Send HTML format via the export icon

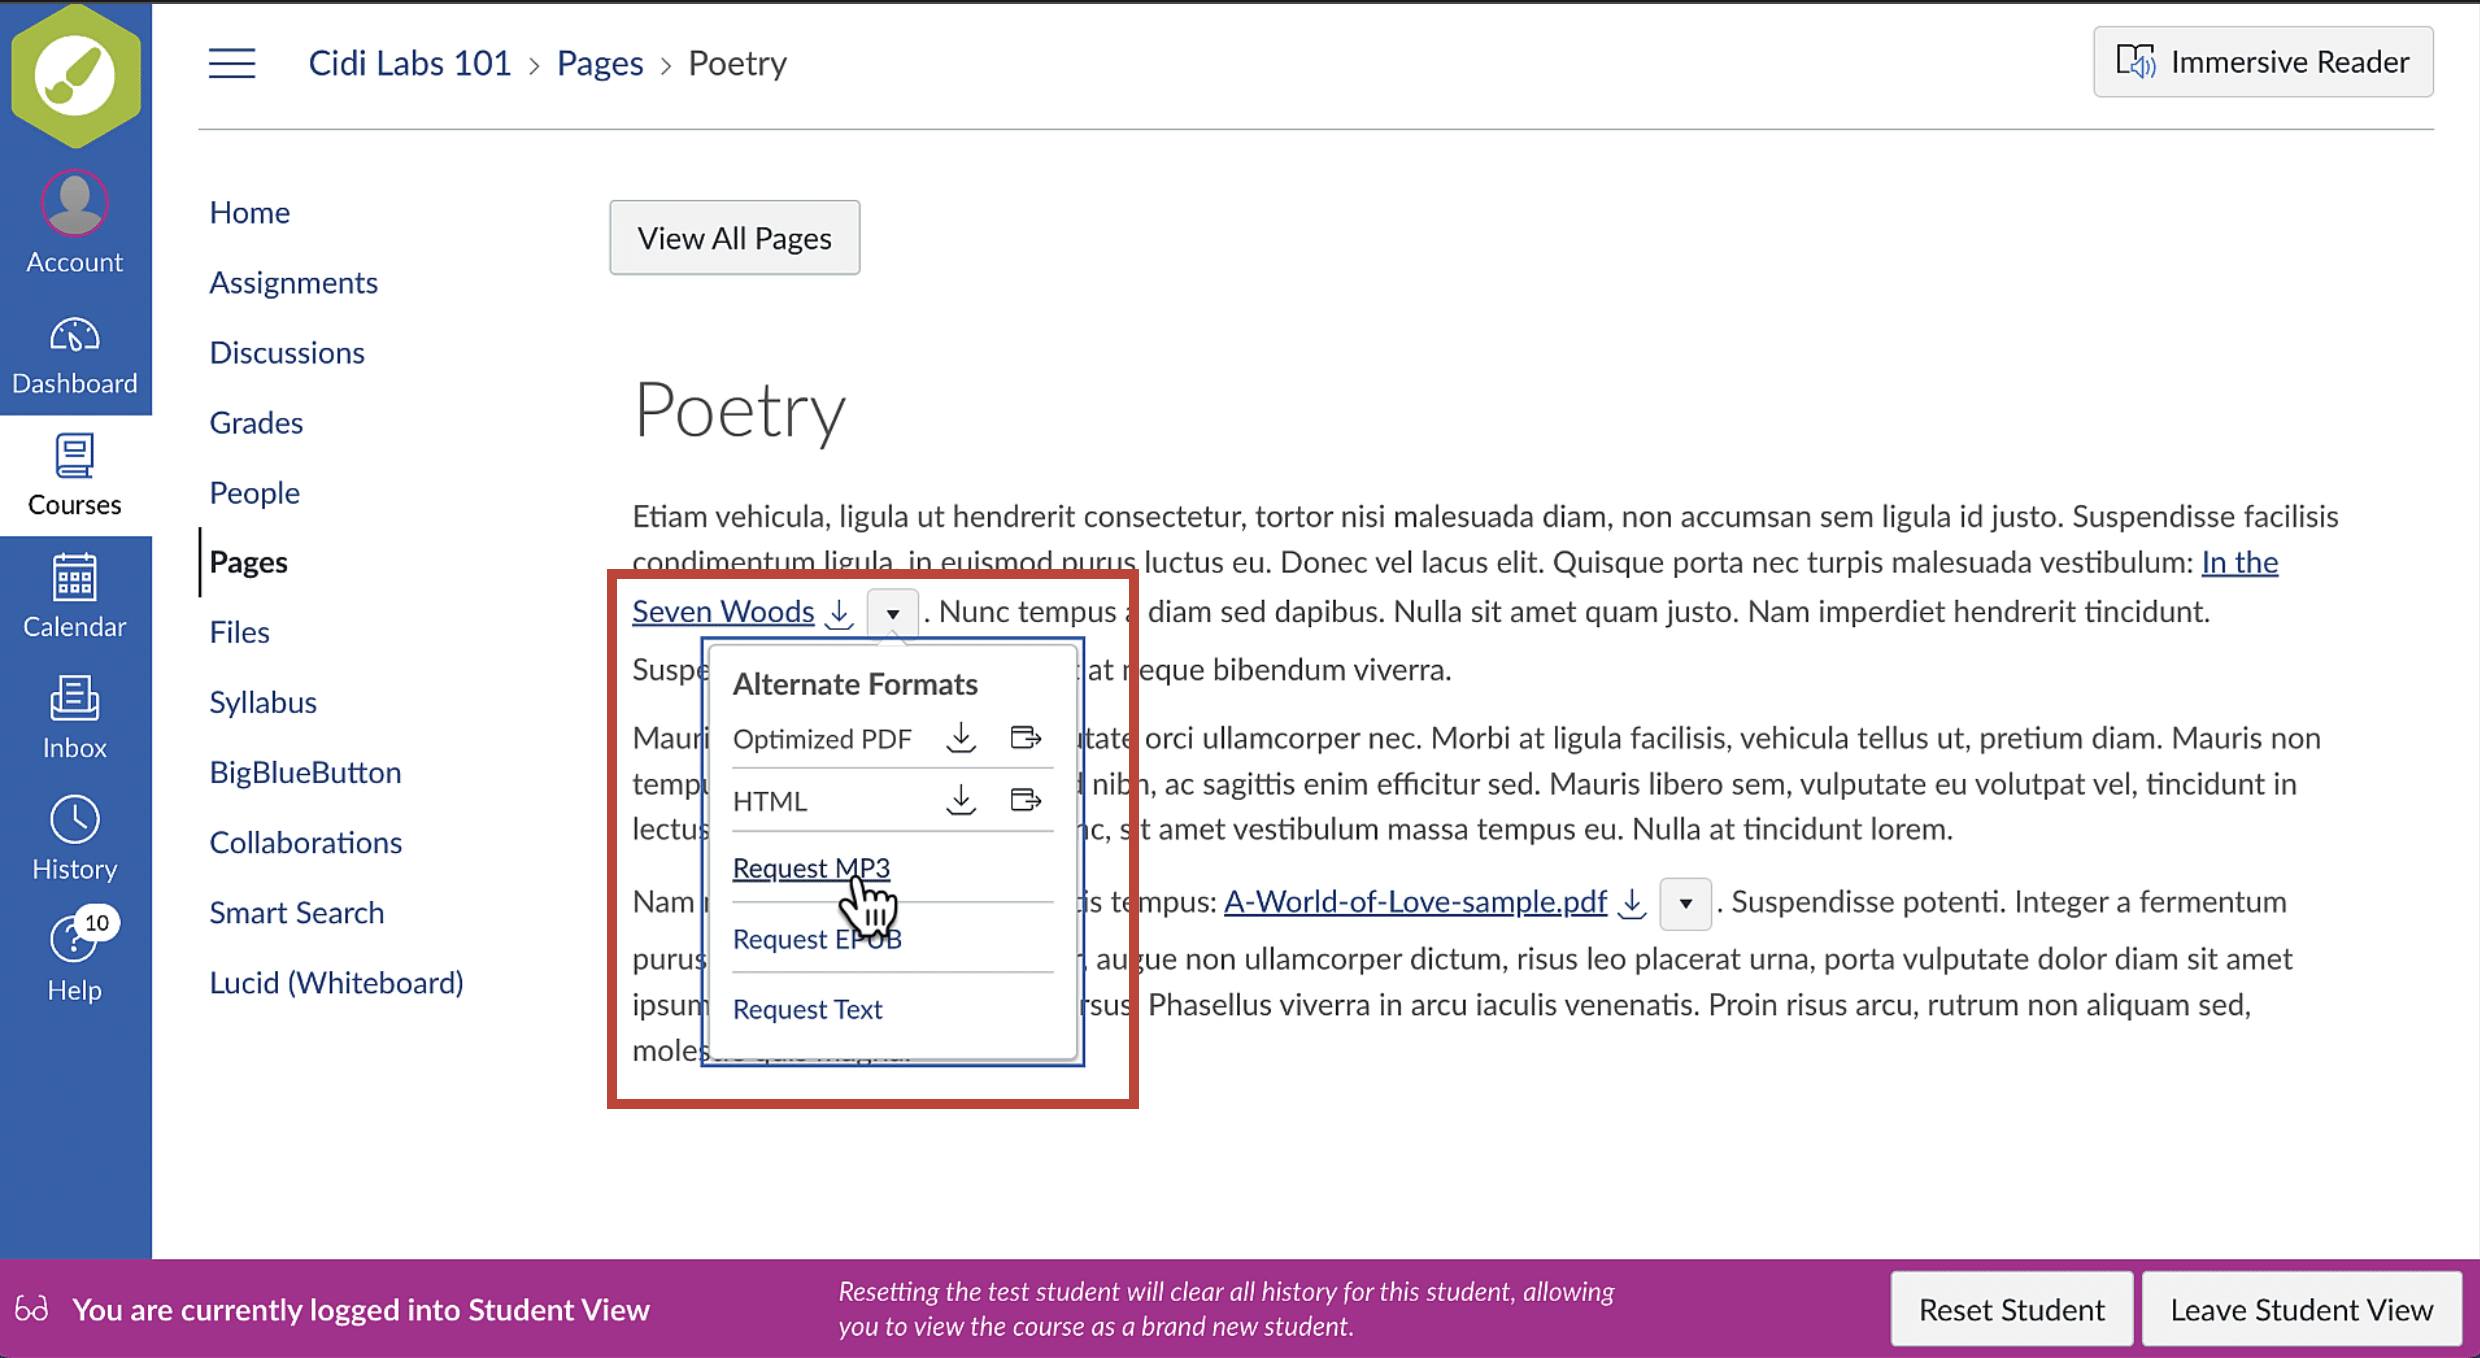(1026, 800)
